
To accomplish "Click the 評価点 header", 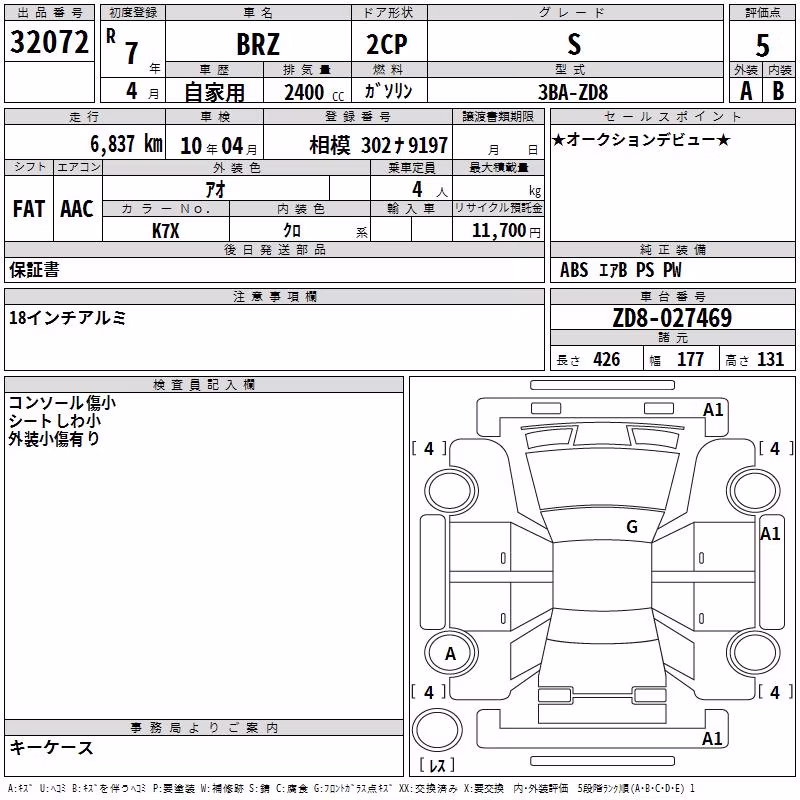I will [x=762, y=13].
